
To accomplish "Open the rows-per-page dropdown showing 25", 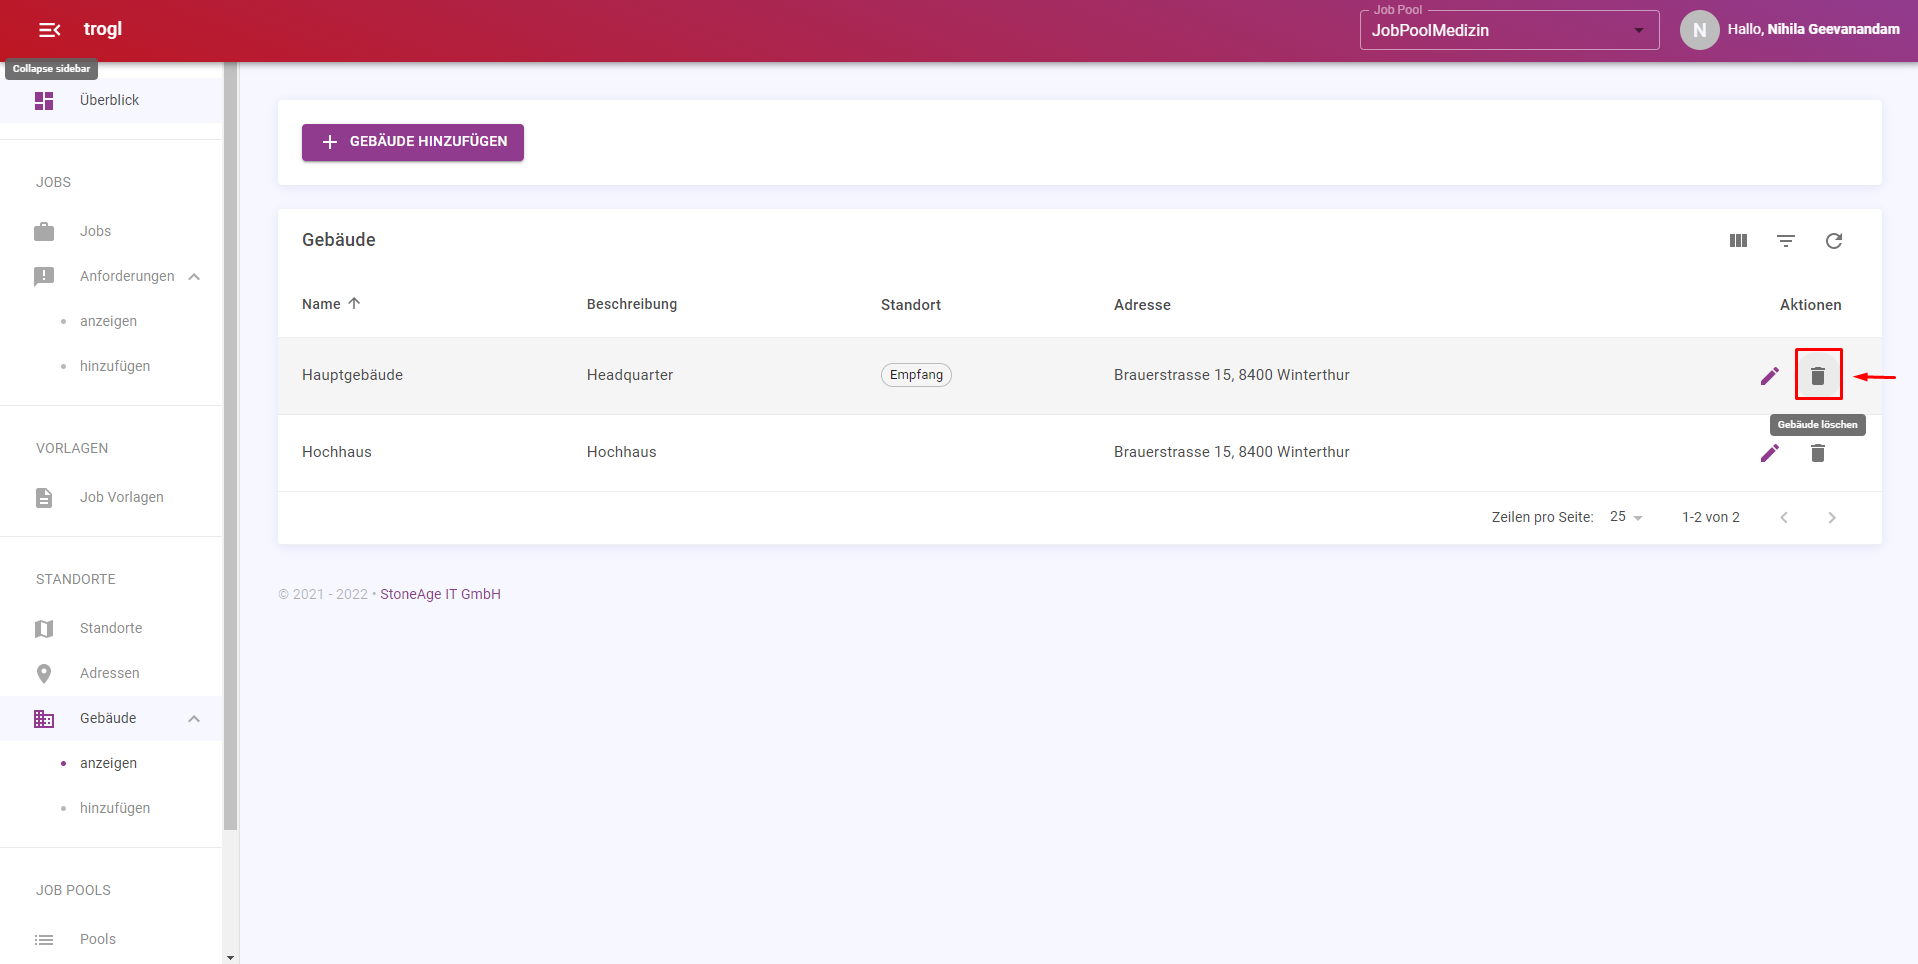I will (1626, 517).
